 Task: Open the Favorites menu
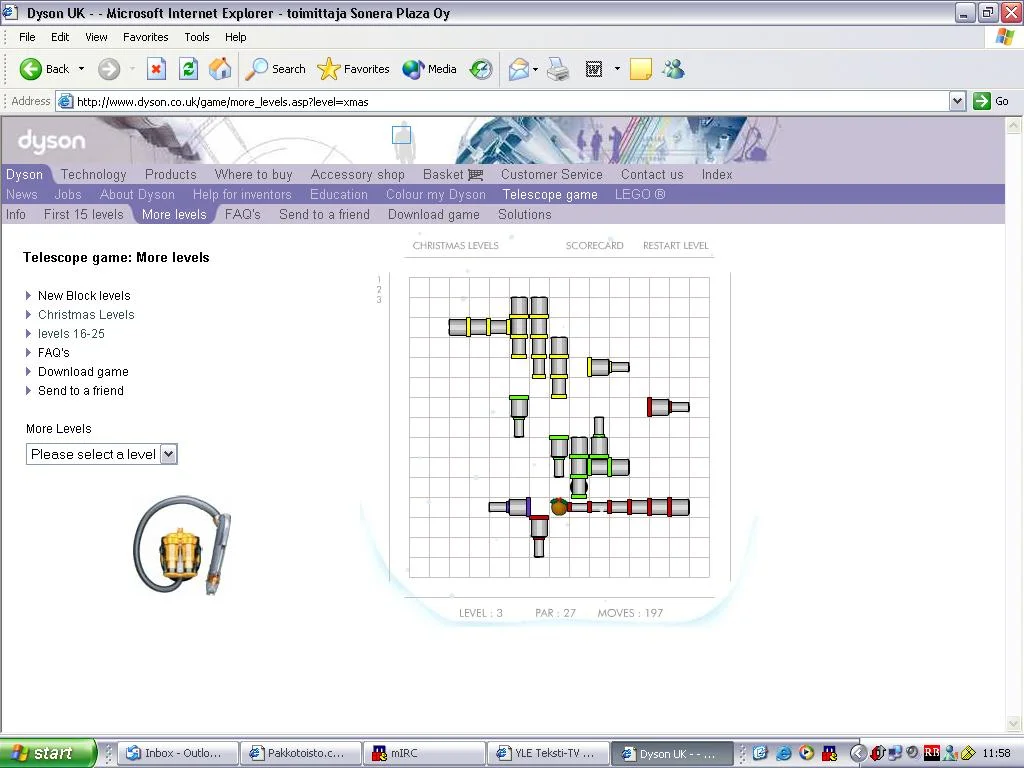pos(146,37)
